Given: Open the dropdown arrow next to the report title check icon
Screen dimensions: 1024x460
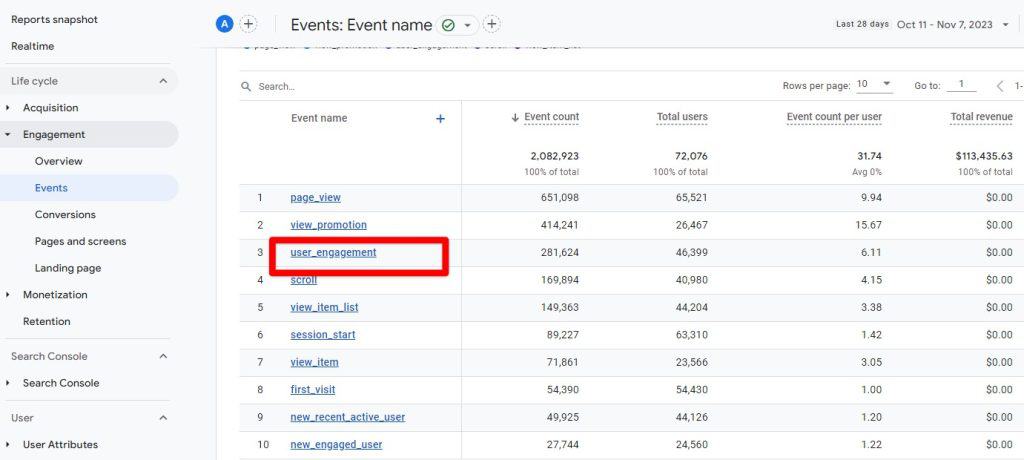Looking at the screenshot, I should pos(468,25).
